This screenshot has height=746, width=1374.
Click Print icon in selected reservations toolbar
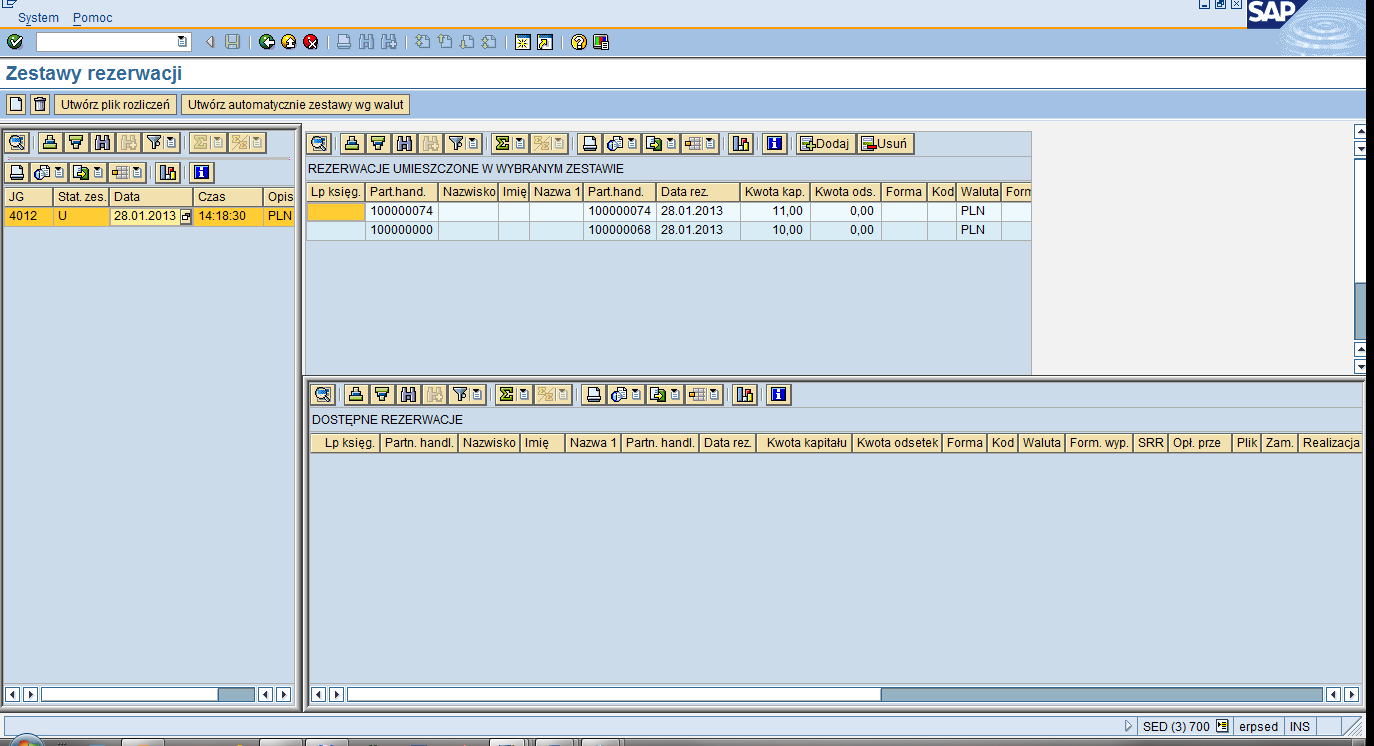[591, 143]
